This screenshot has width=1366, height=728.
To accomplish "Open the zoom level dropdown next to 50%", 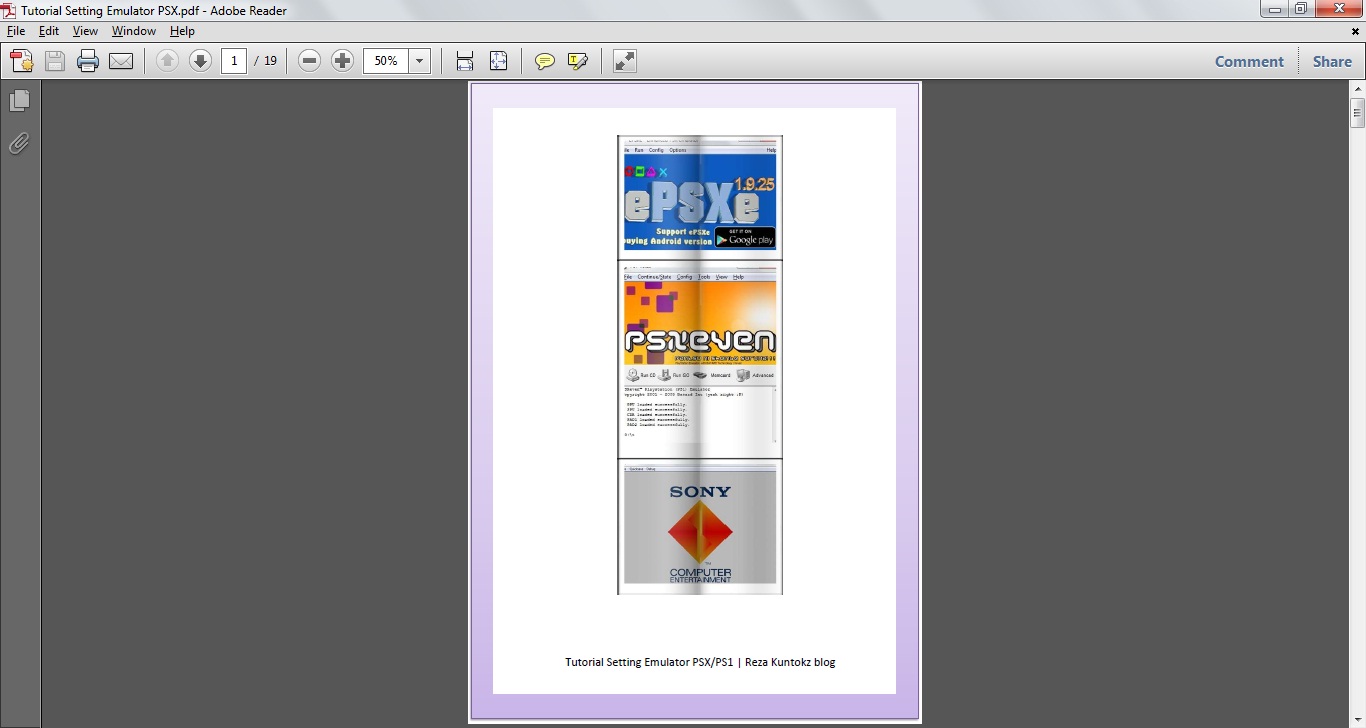I will click(419, 60).
